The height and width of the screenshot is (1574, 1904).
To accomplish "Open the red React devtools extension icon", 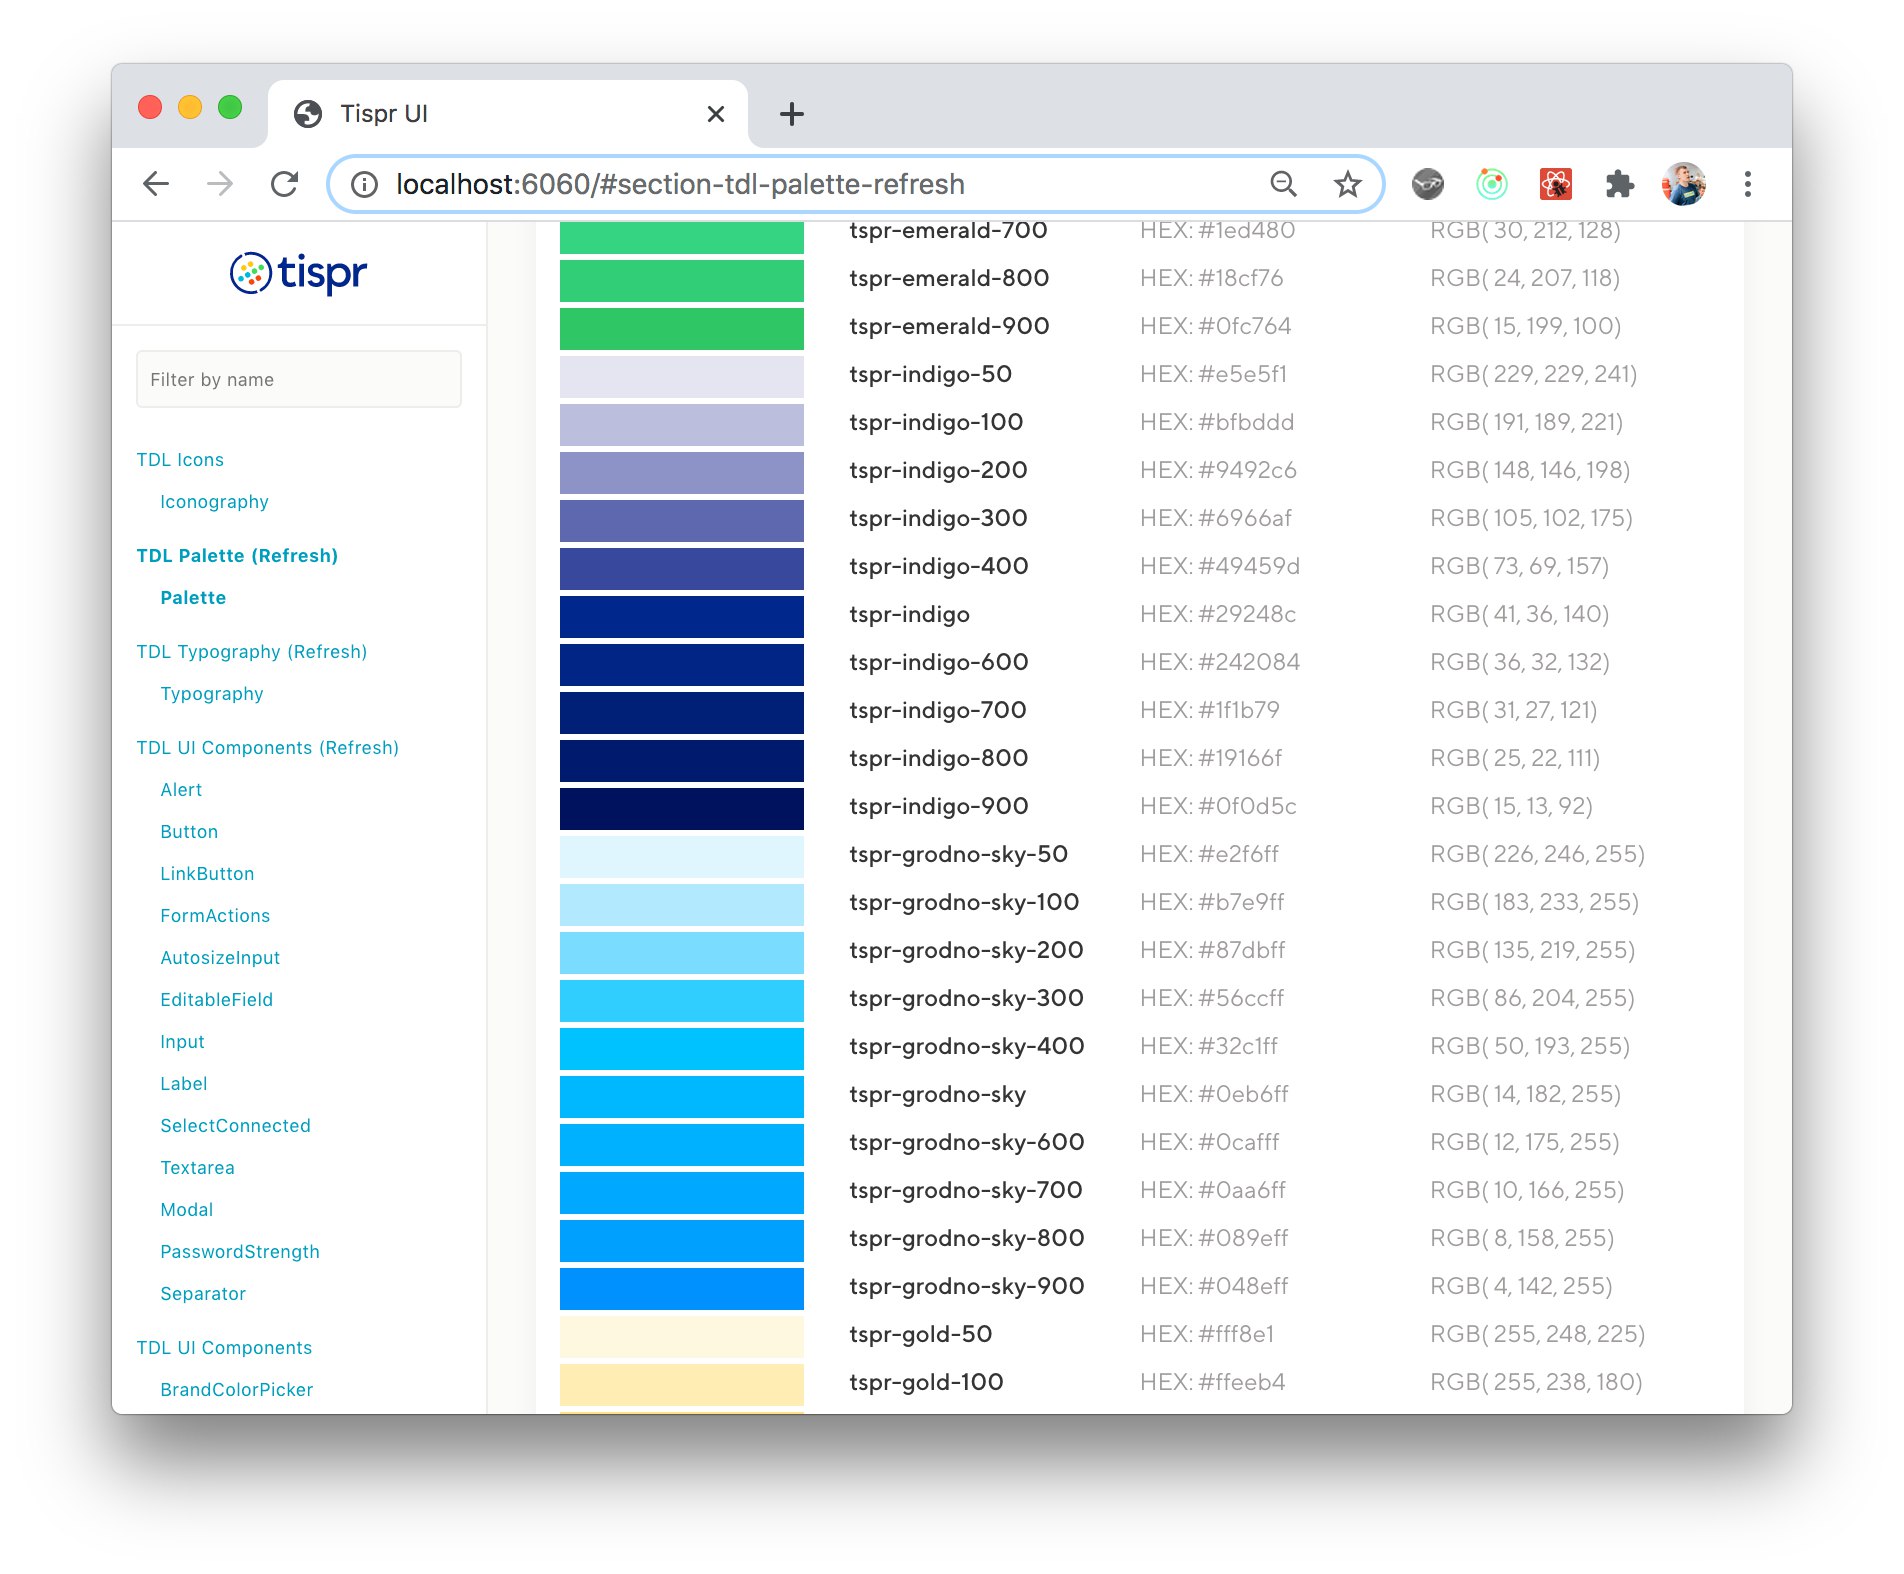I will point(1555,184).
